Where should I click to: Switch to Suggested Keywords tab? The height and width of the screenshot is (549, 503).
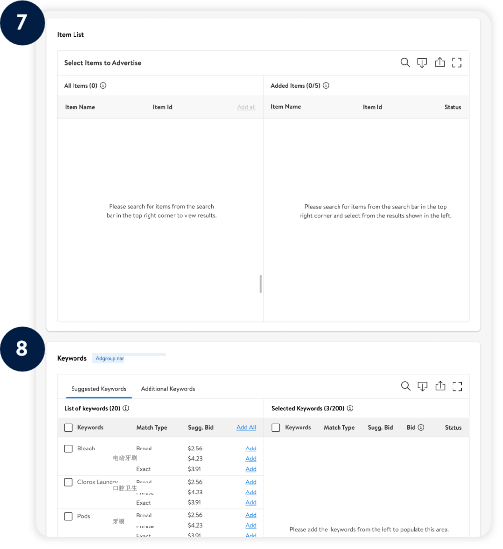pos(99,389)
